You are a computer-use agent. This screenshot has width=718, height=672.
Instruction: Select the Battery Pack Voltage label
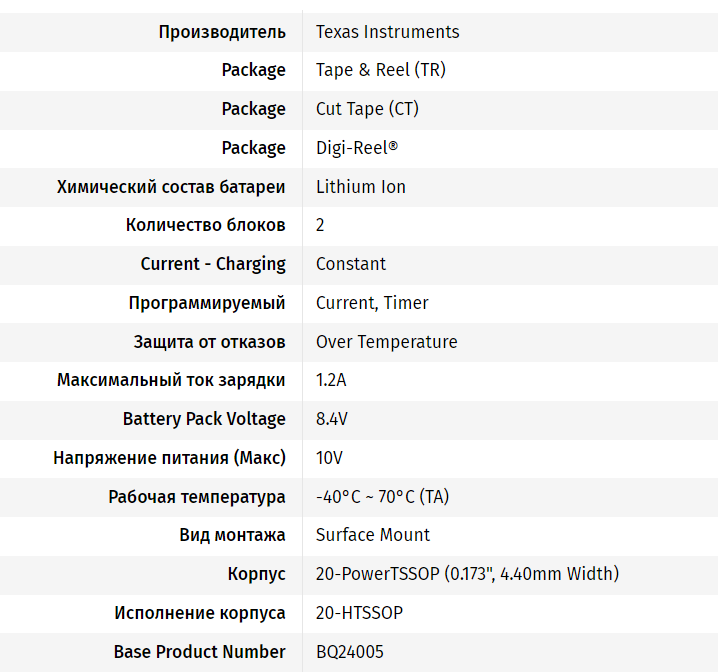(204, 419)
